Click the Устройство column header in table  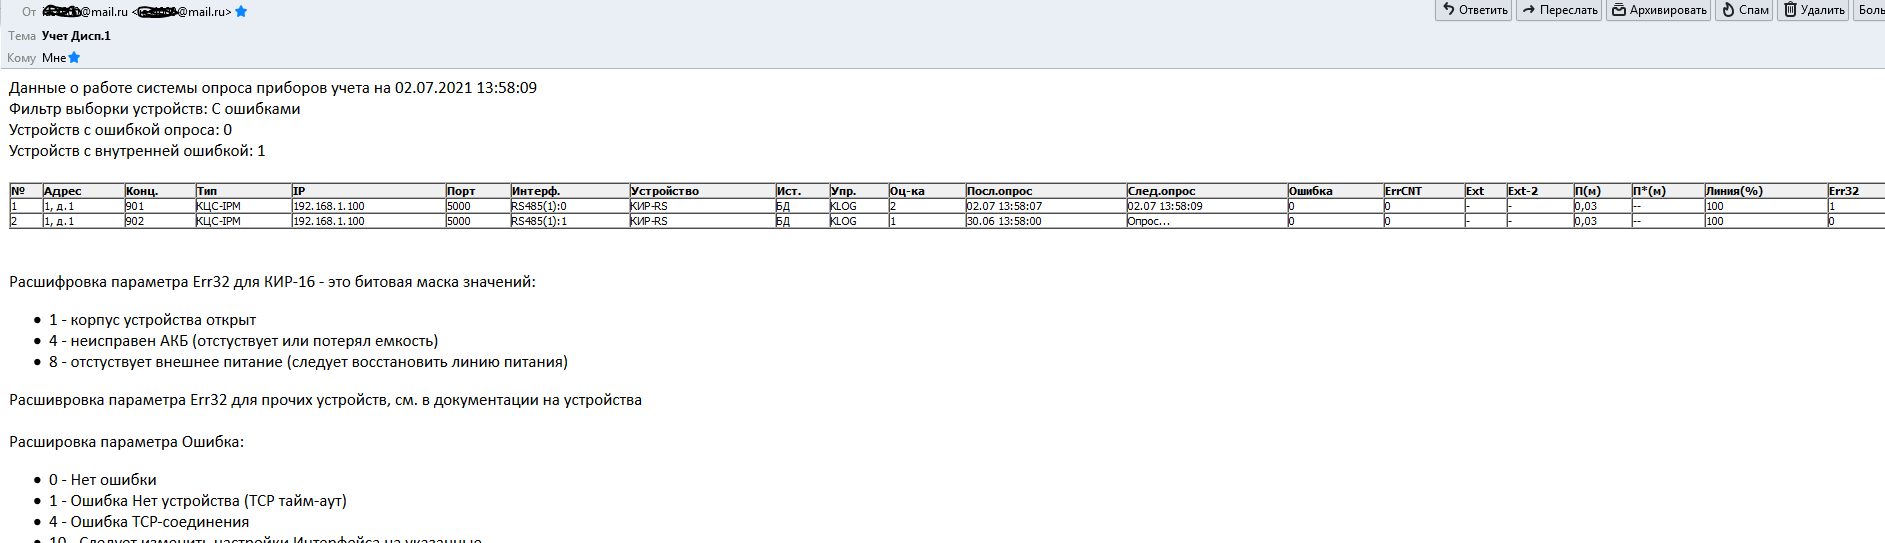tap(664, 191)
